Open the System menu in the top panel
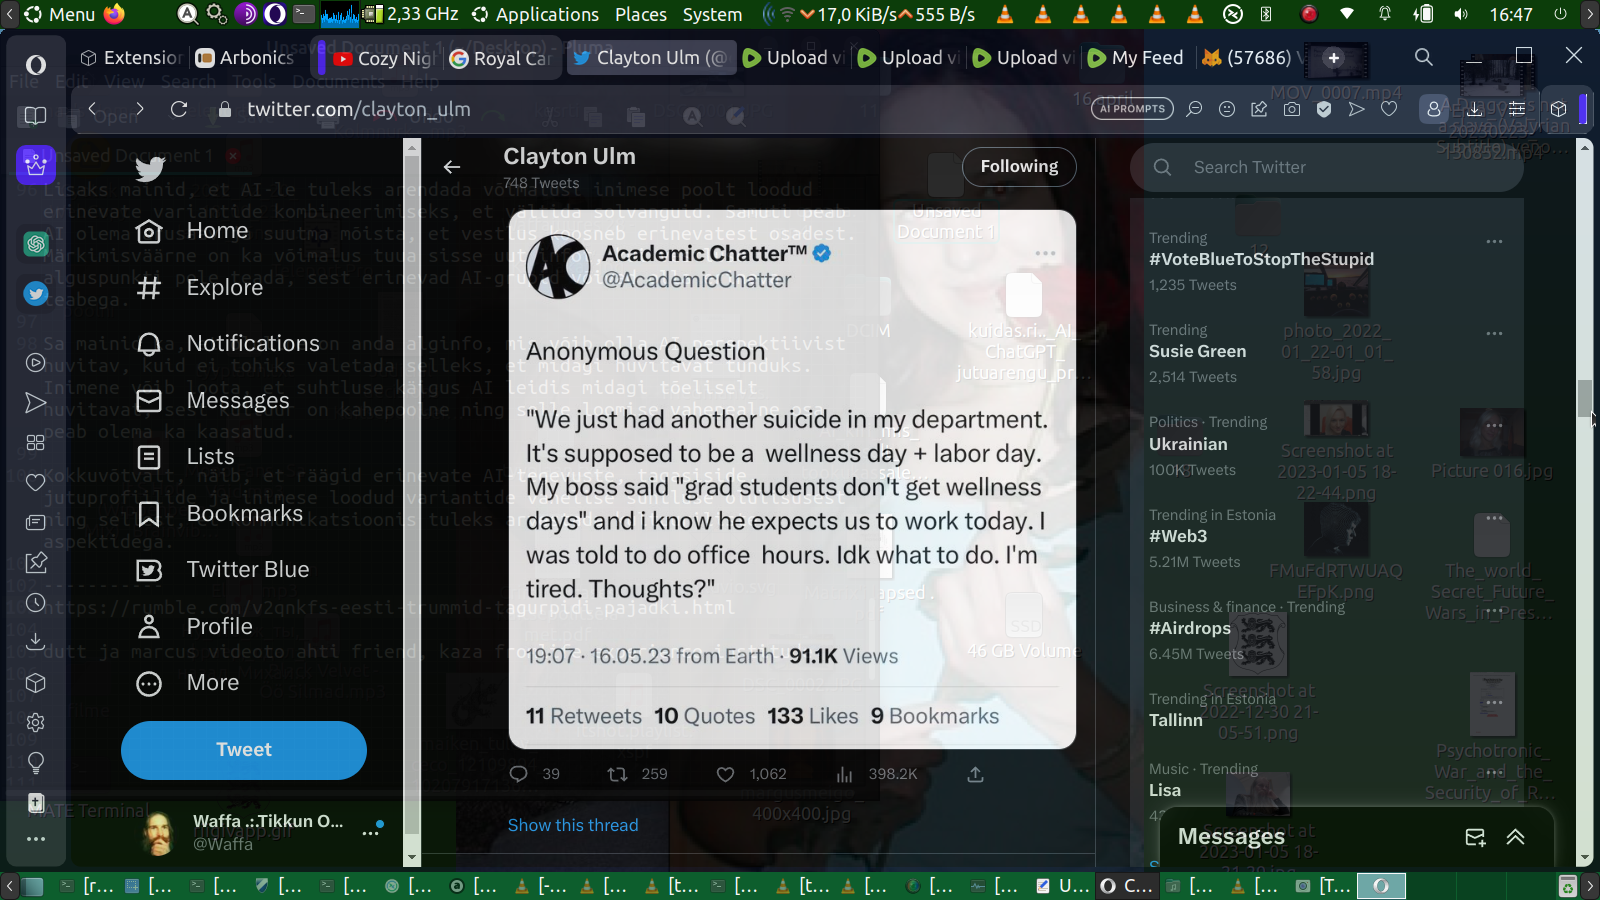 click(x=712, y=14)
